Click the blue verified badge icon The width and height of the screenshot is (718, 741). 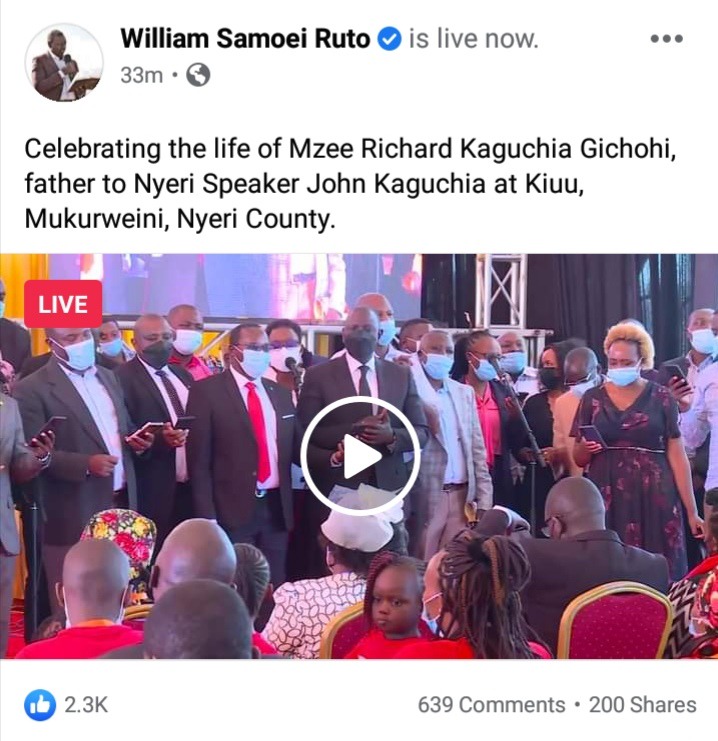click(389, 39)
